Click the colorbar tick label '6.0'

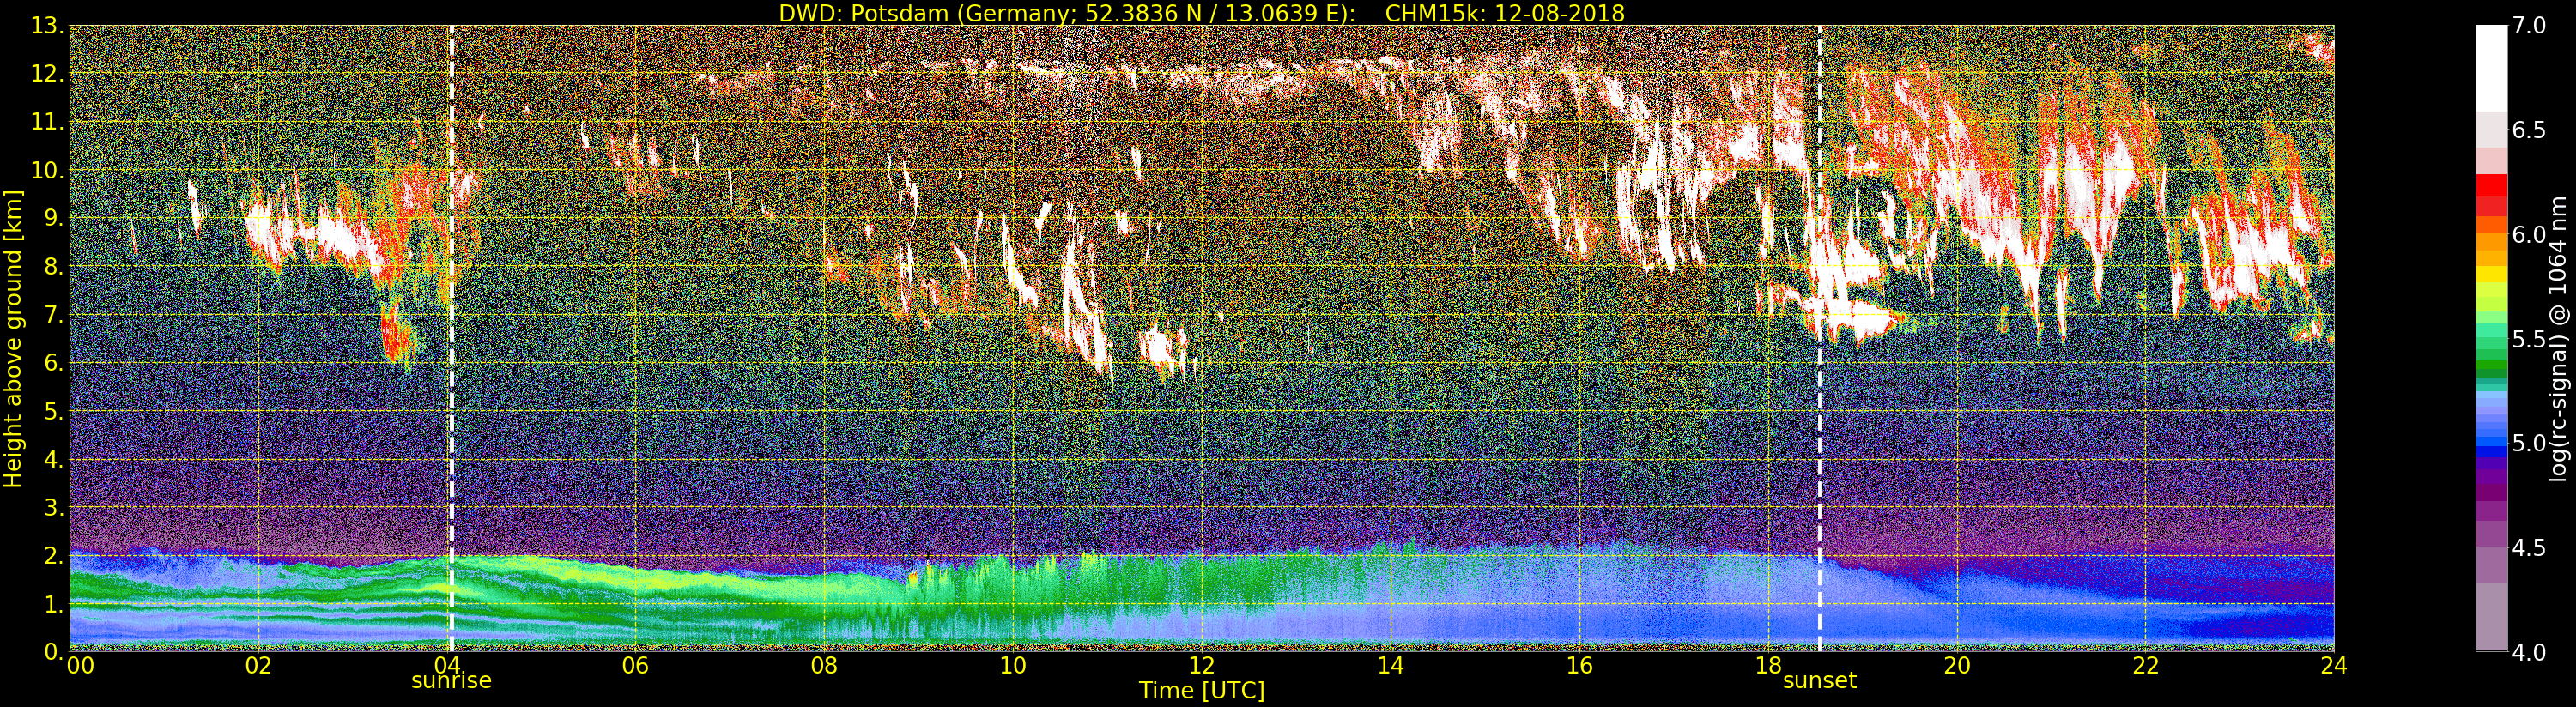pos(2529,235)
